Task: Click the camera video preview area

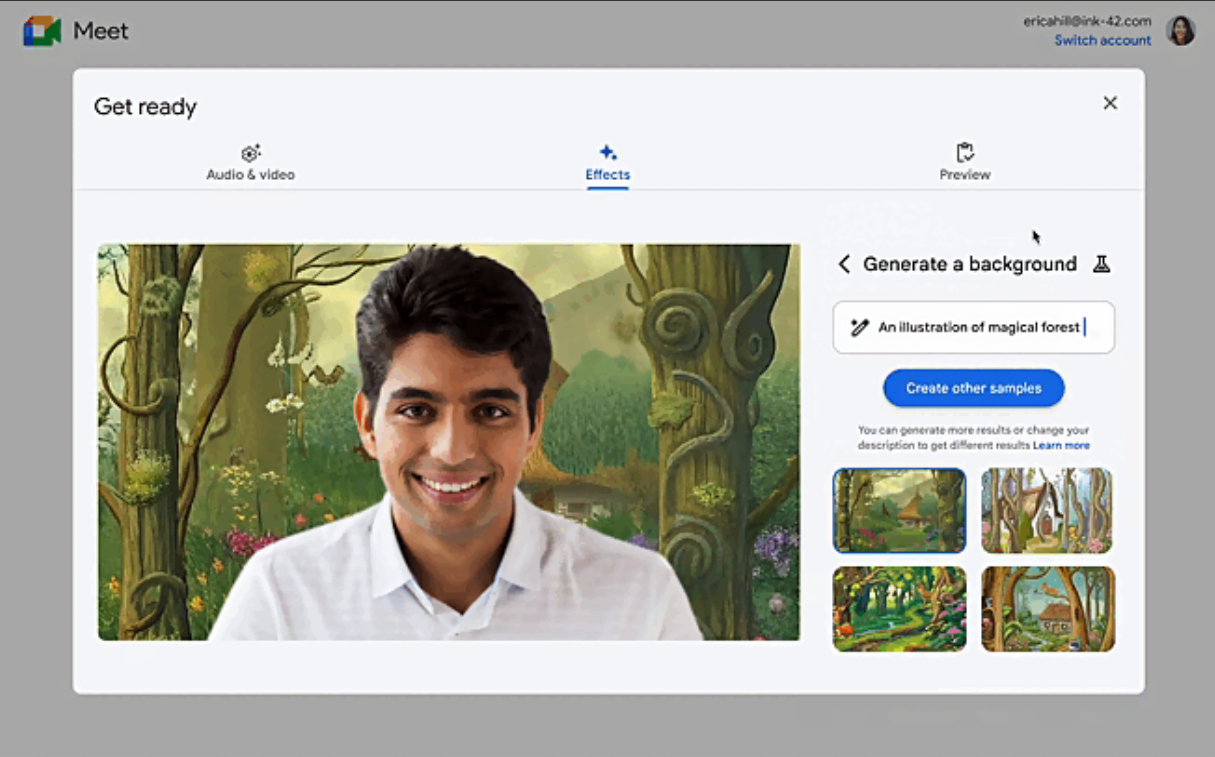Action: 448,440
